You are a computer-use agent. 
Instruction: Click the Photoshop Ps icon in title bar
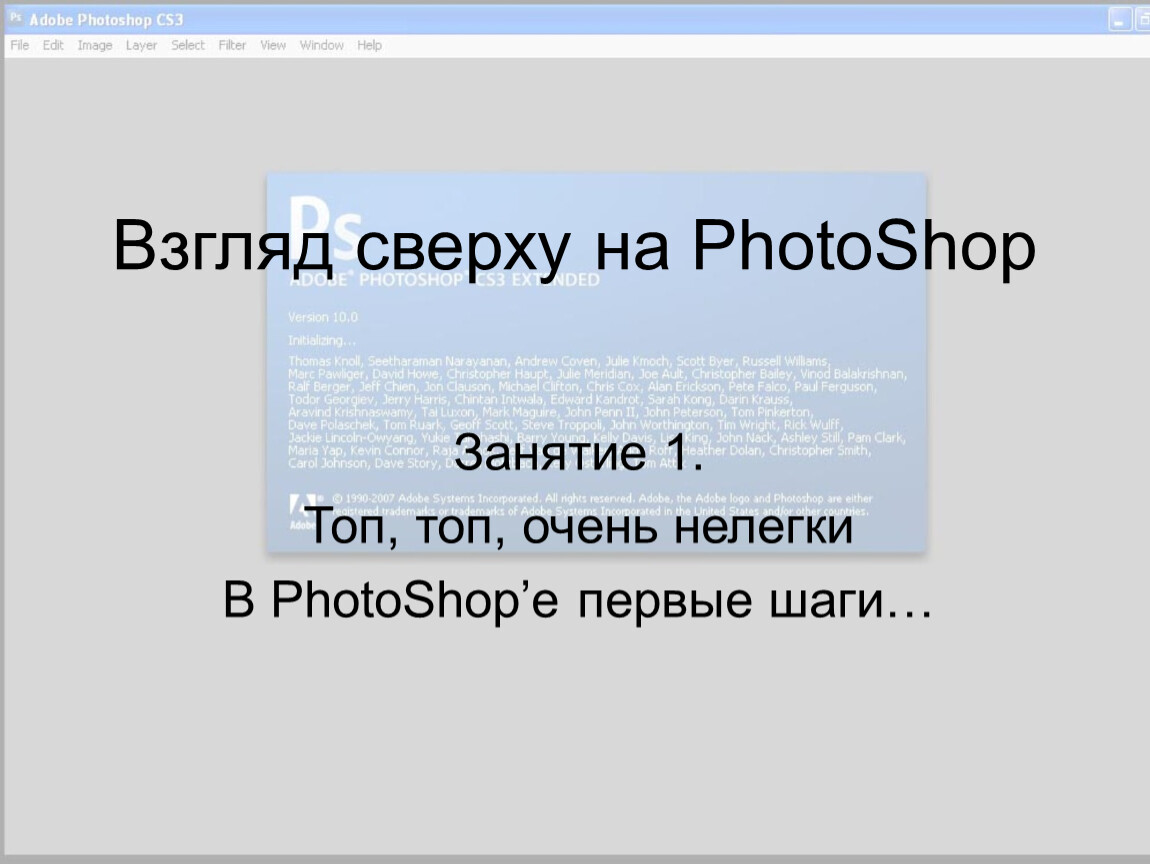pyautogui.click(x=15, y=18)
